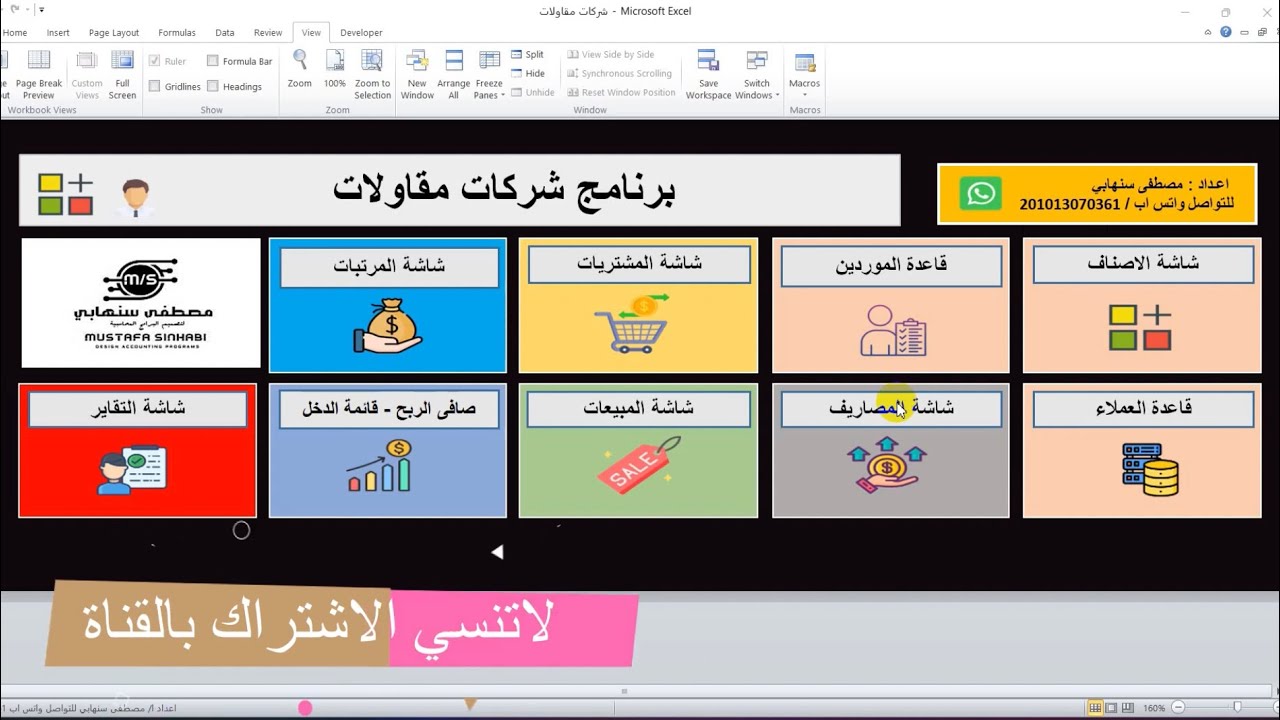Image resolution: width=1280 pixels, height=720 pixels.
Task: Click the zoom slider handle in status bar
Action: click(x=1238, y=708)
